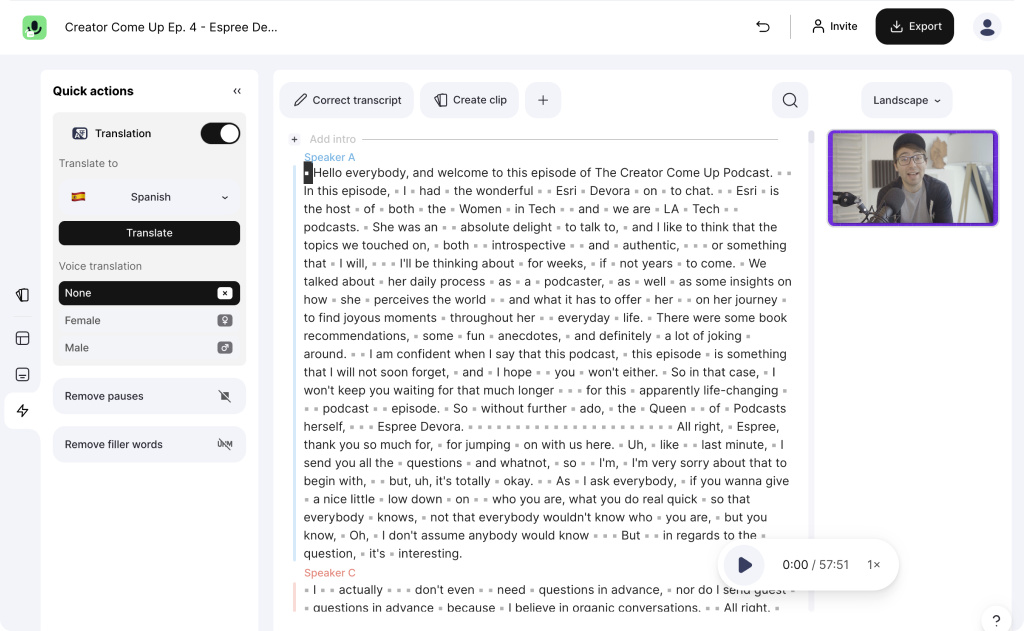Change the 1× playback speed
Viewport: 1024px width, 631px height.
[874, 565]
